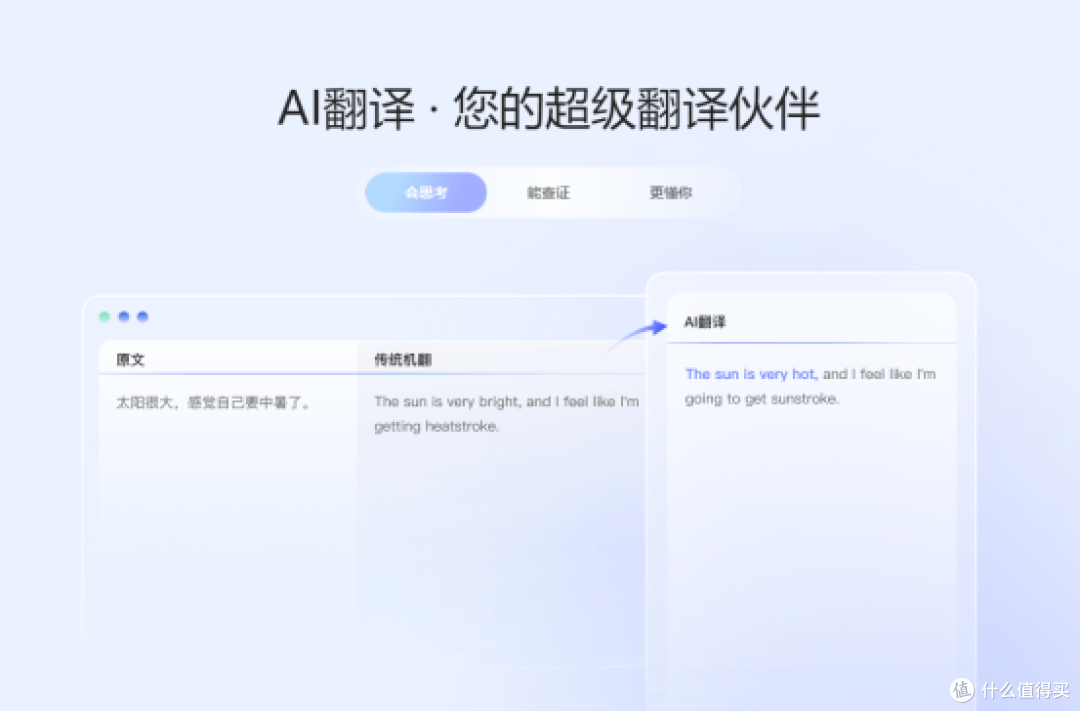The width and height of the screenshot is (1080, 713).
Task: Open the 更懂你 tab
Action: click(x=670, y=192)
